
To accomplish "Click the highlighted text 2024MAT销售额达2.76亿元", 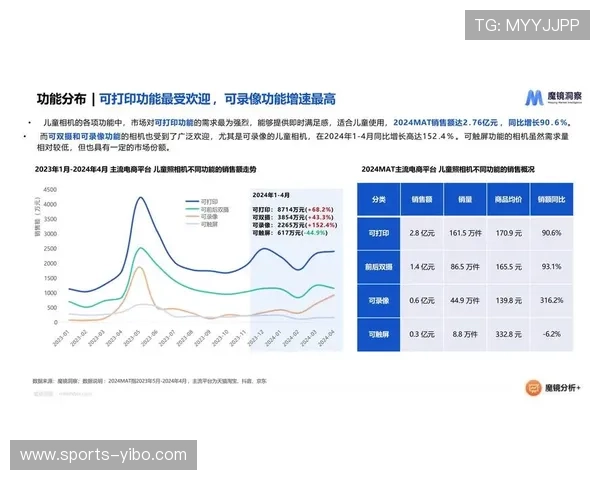I will point(445,122).
